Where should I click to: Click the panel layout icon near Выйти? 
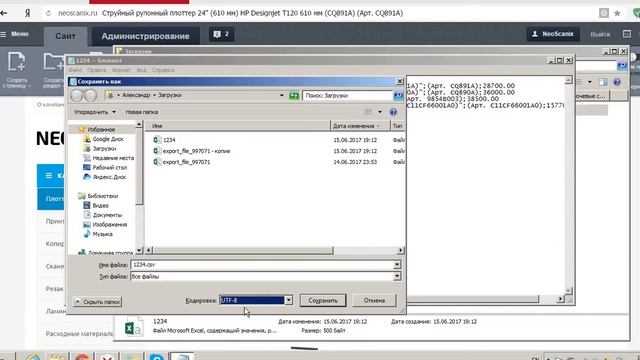[x=627, y=34]
